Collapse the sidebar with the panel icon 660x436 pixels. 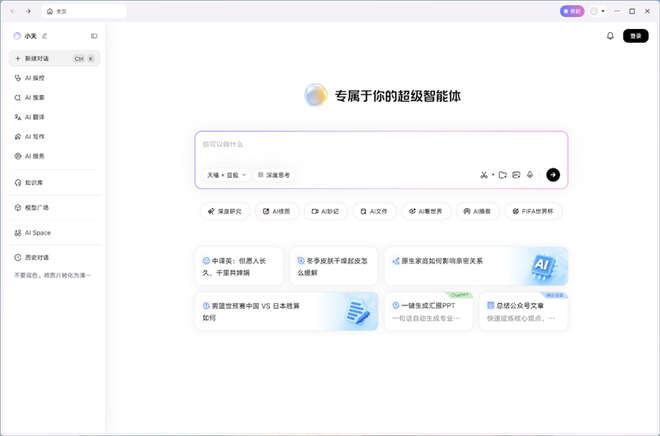click(94, 36)
